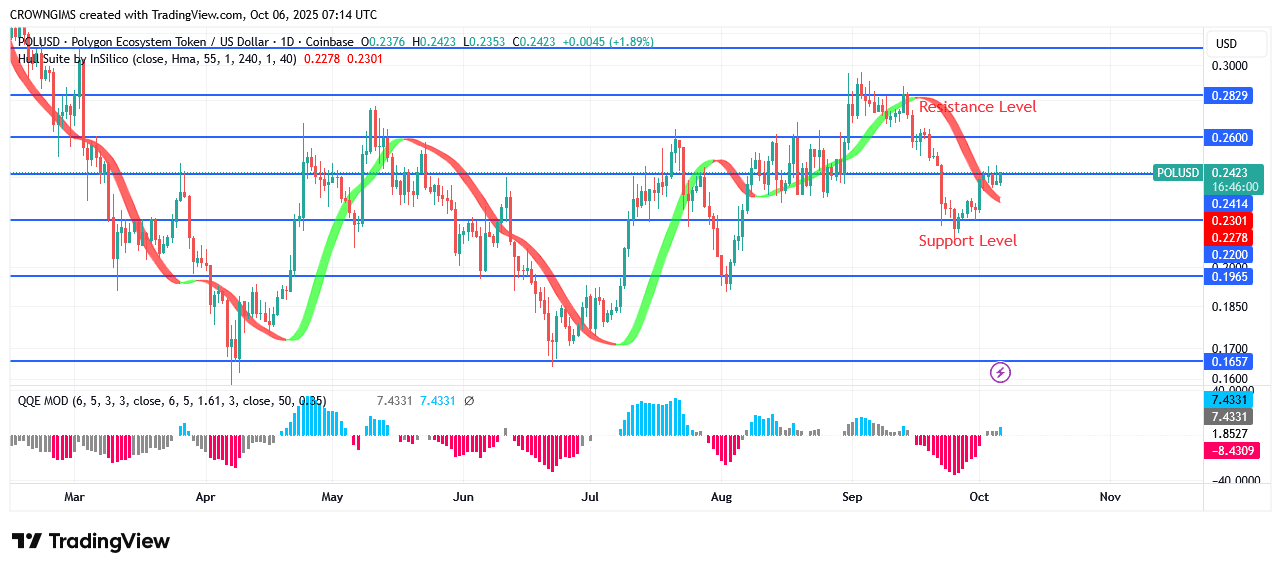
Task: Select the Support Level text annotation
Action: pos(967,241)
